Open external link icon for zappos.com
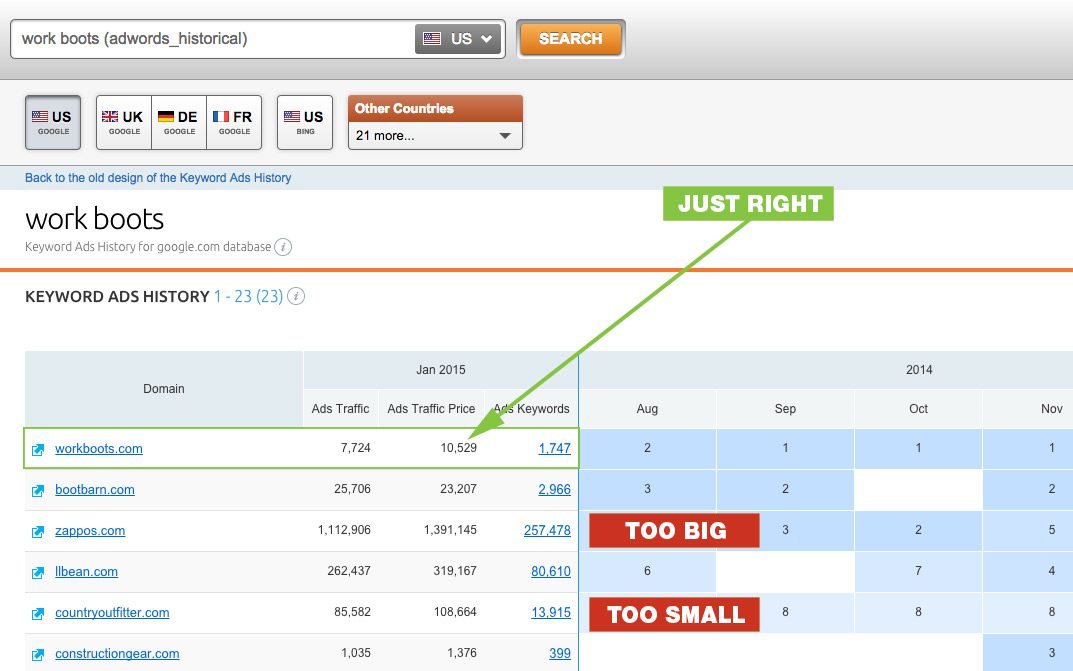 38,531
